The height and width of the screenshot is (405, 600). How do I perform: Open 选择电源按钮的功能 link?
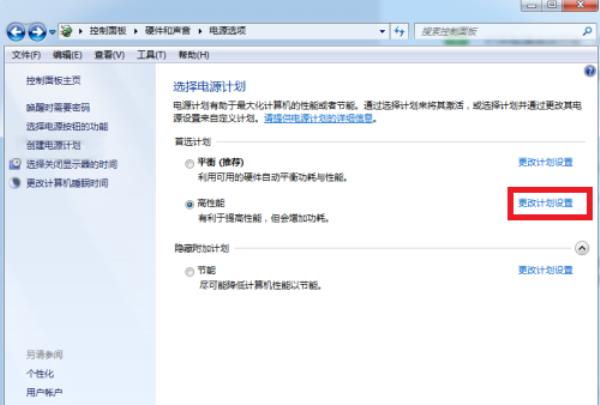tap(67, 126)
